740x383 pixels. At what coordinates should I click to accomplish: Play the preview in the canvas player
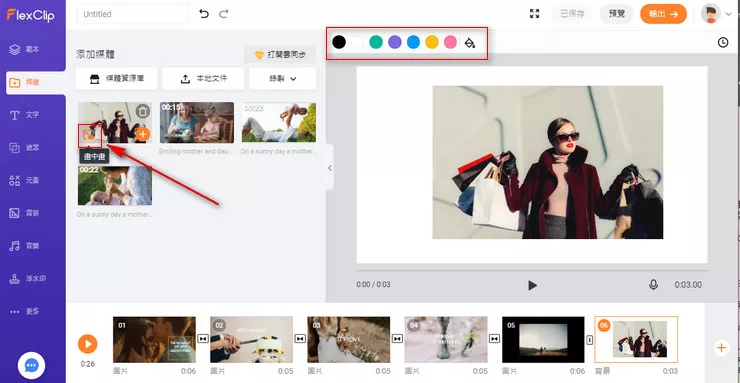click(532, 285)
